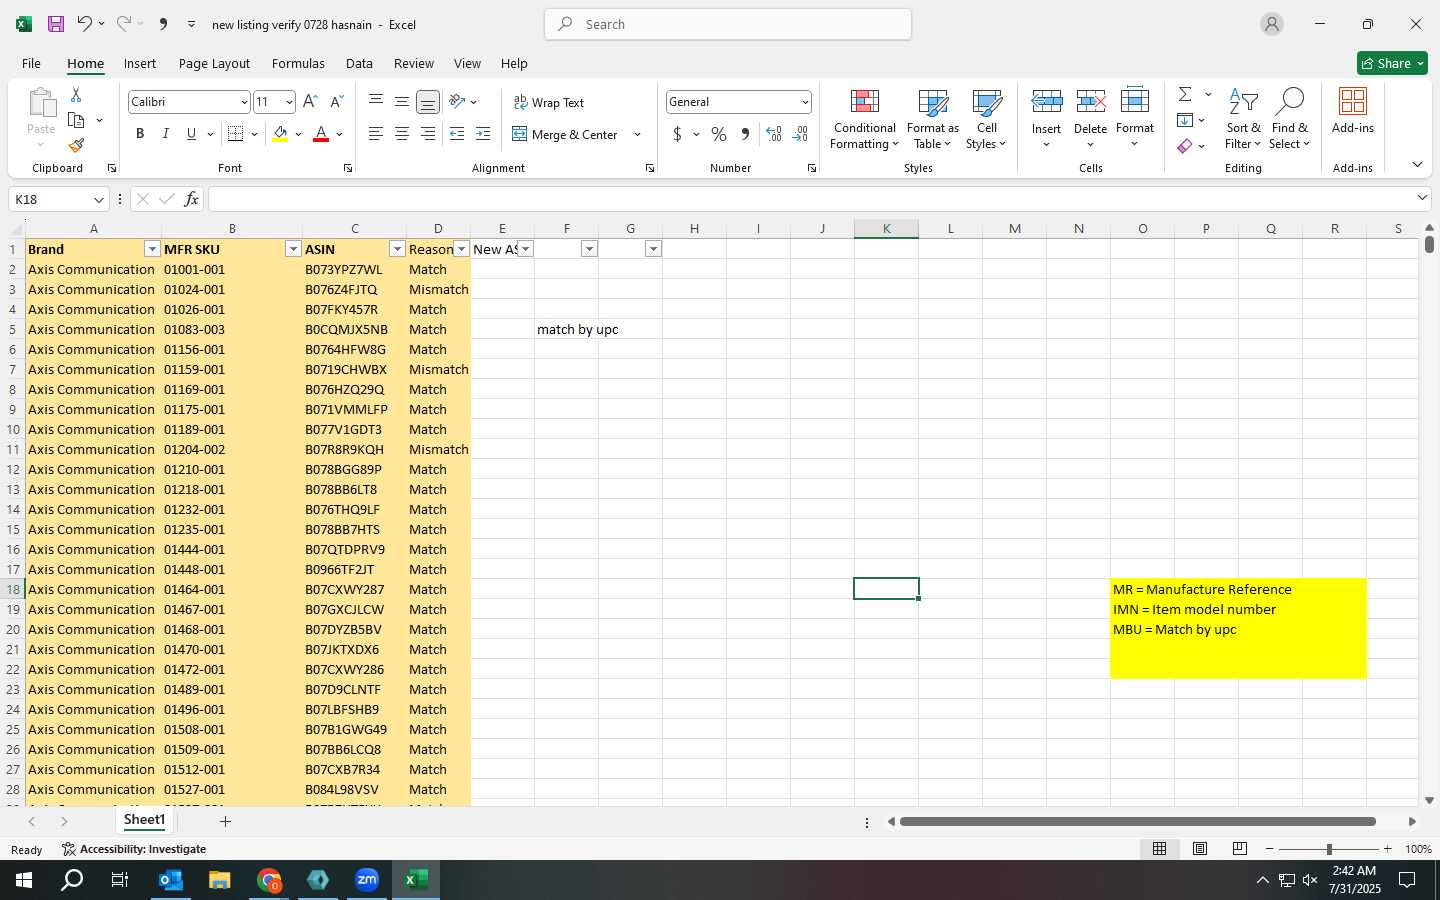Copy selection using the Copy icon
Image resolution: width=1440 pixels, height=900 pixels.
(76, 120)
